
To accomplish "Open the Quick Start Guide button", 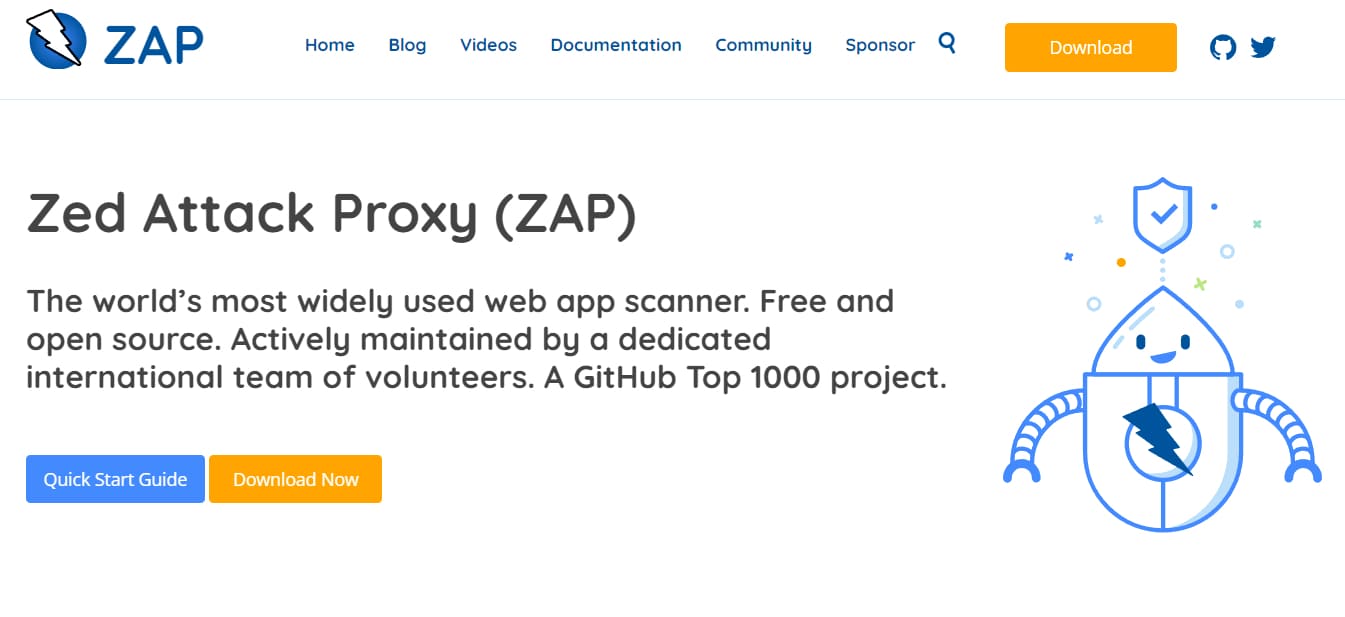I will click(x=115, y=479).
